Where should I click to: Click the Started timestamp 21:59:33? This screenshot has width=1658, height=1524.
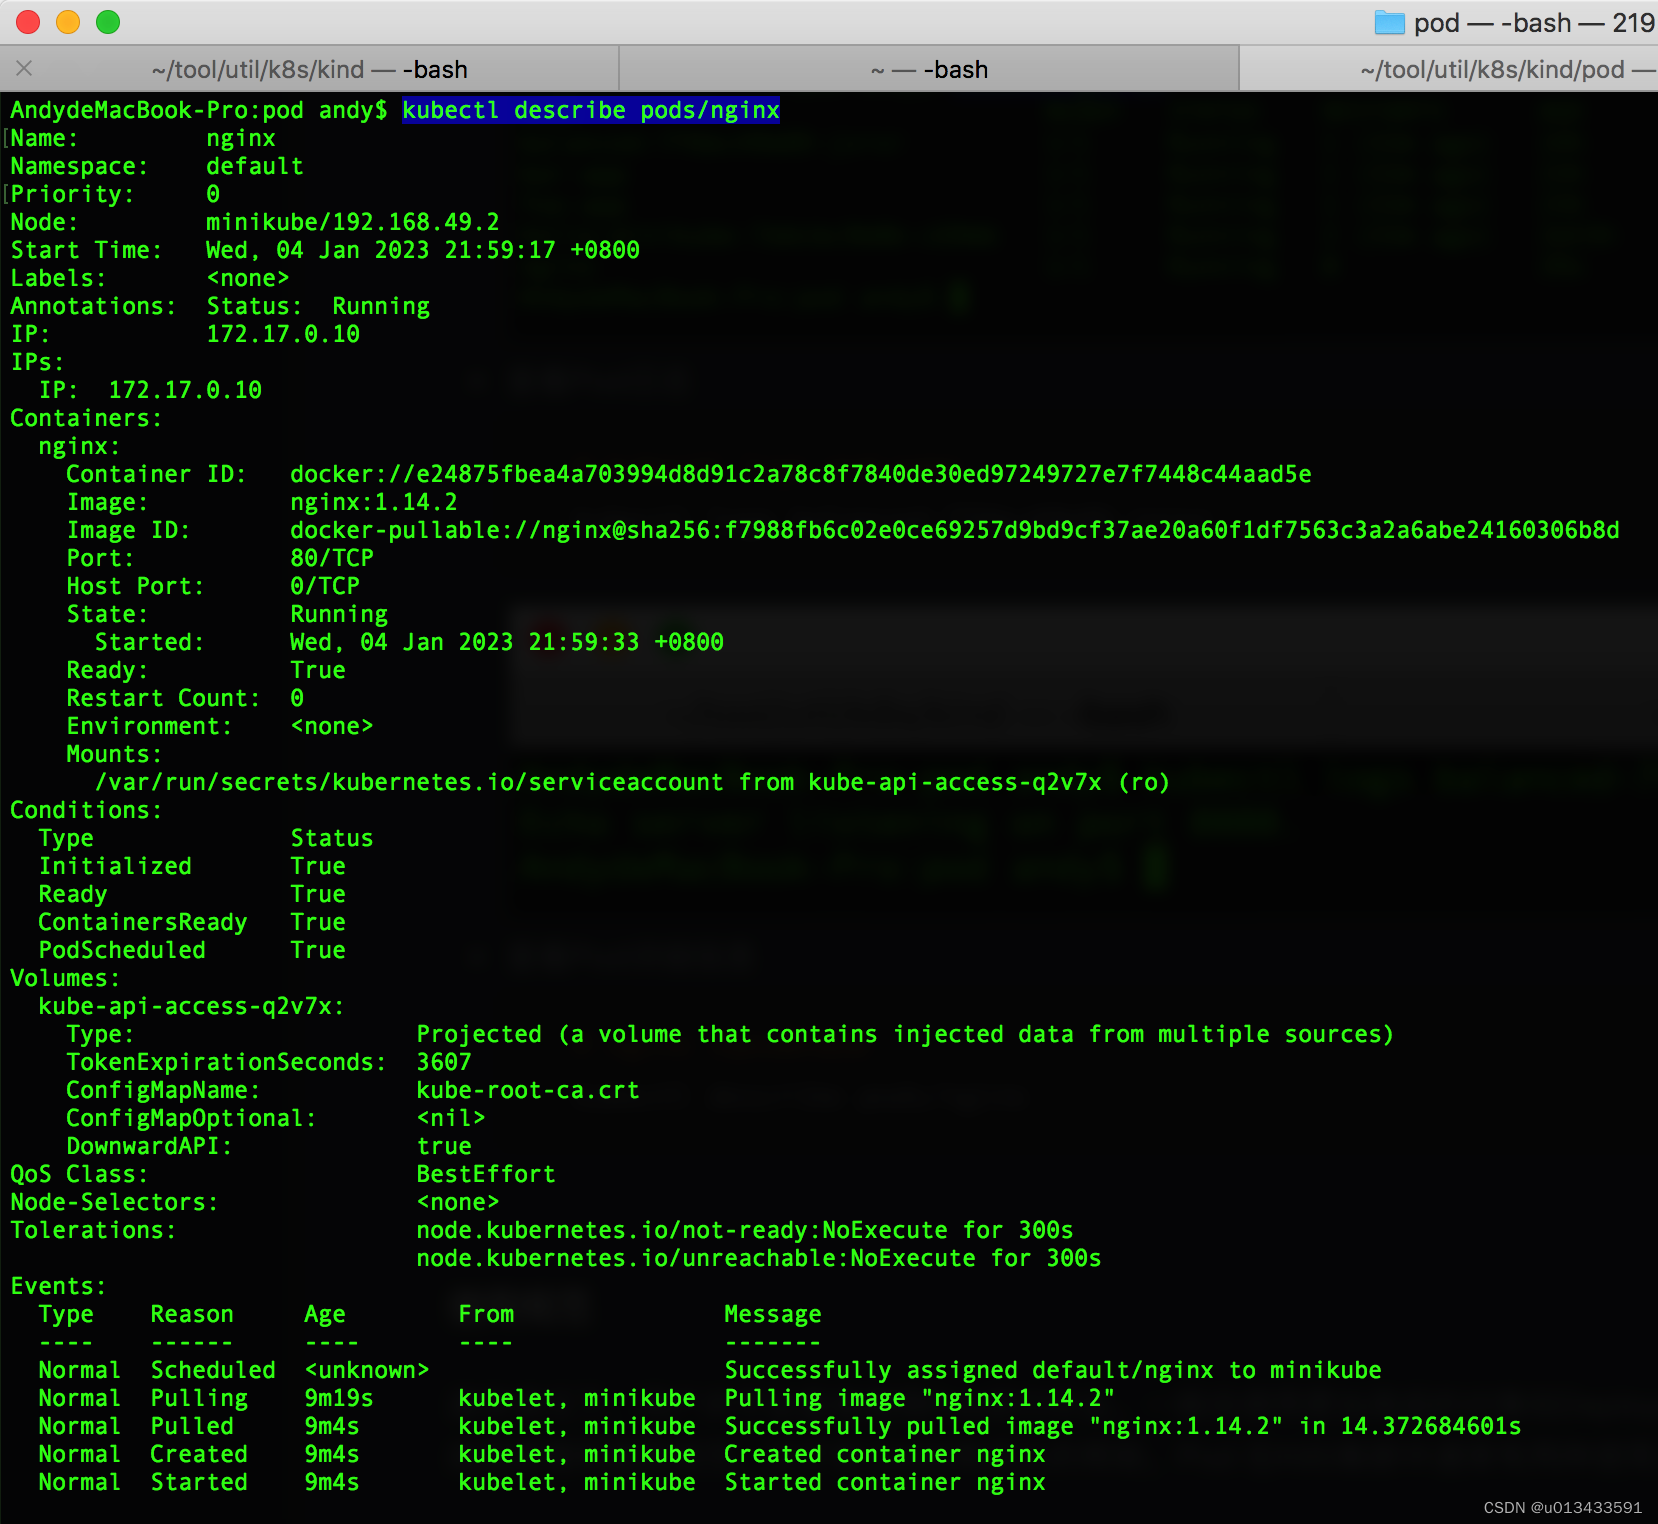click(x=584, y=642)
